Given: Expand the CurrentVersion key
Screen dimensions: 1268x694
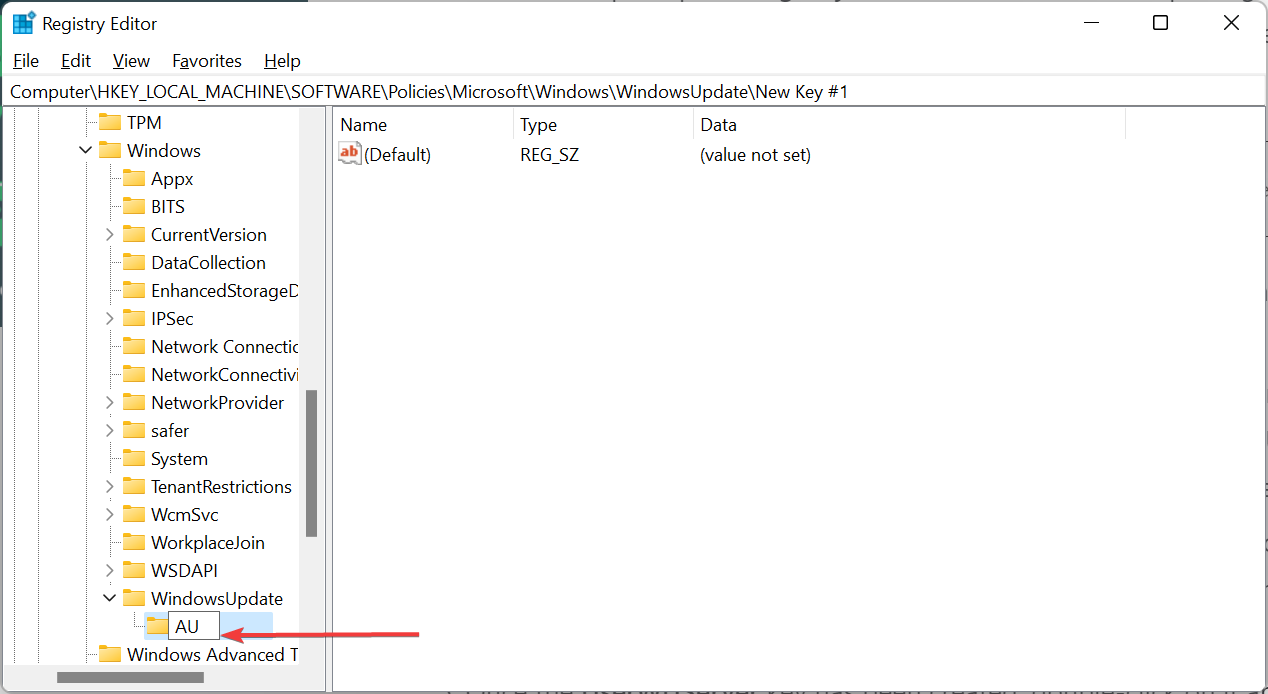Looking at the screenshot, I should (110, 235).
